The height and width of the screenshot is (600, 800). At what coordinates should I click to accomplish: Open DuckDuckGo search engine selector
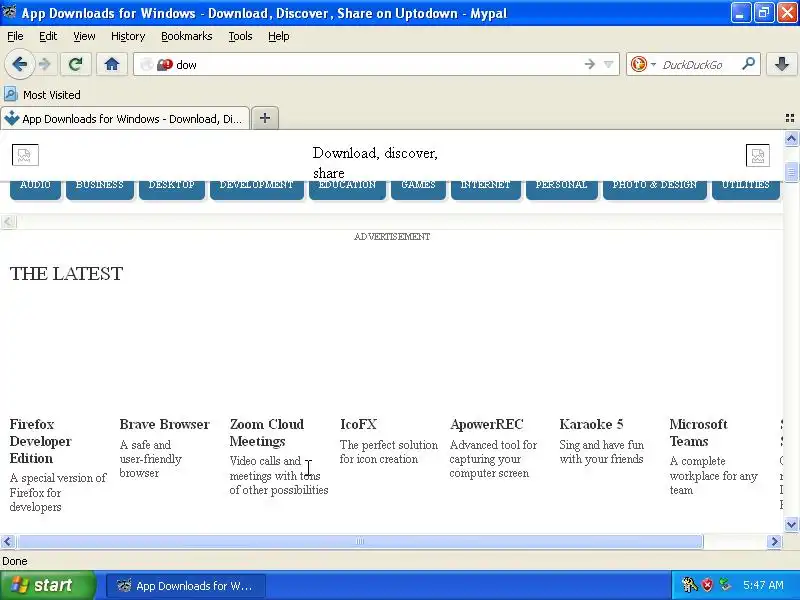[643, 64]
